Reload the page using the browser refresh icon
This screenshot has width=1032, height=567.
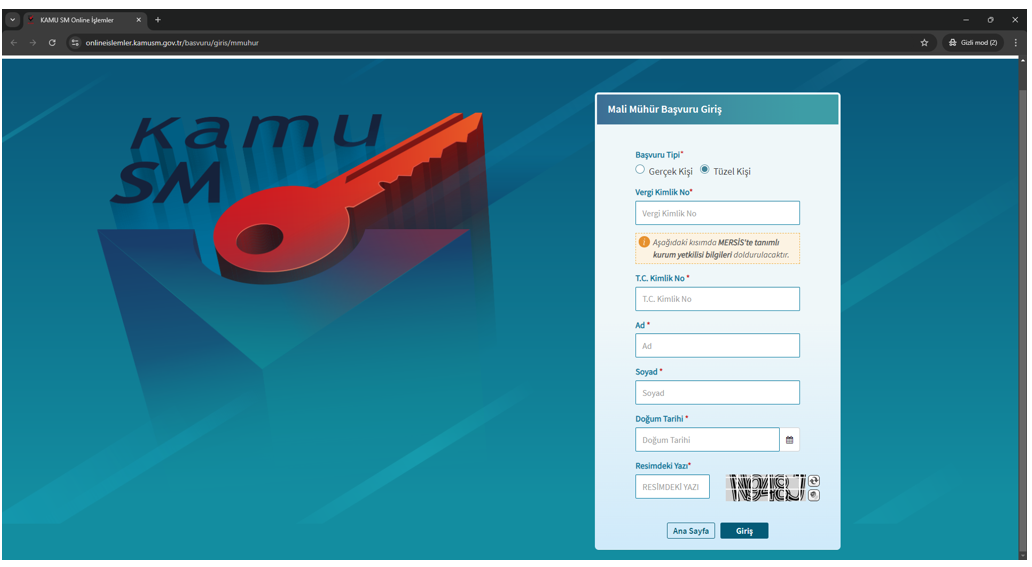coord(52,43)
